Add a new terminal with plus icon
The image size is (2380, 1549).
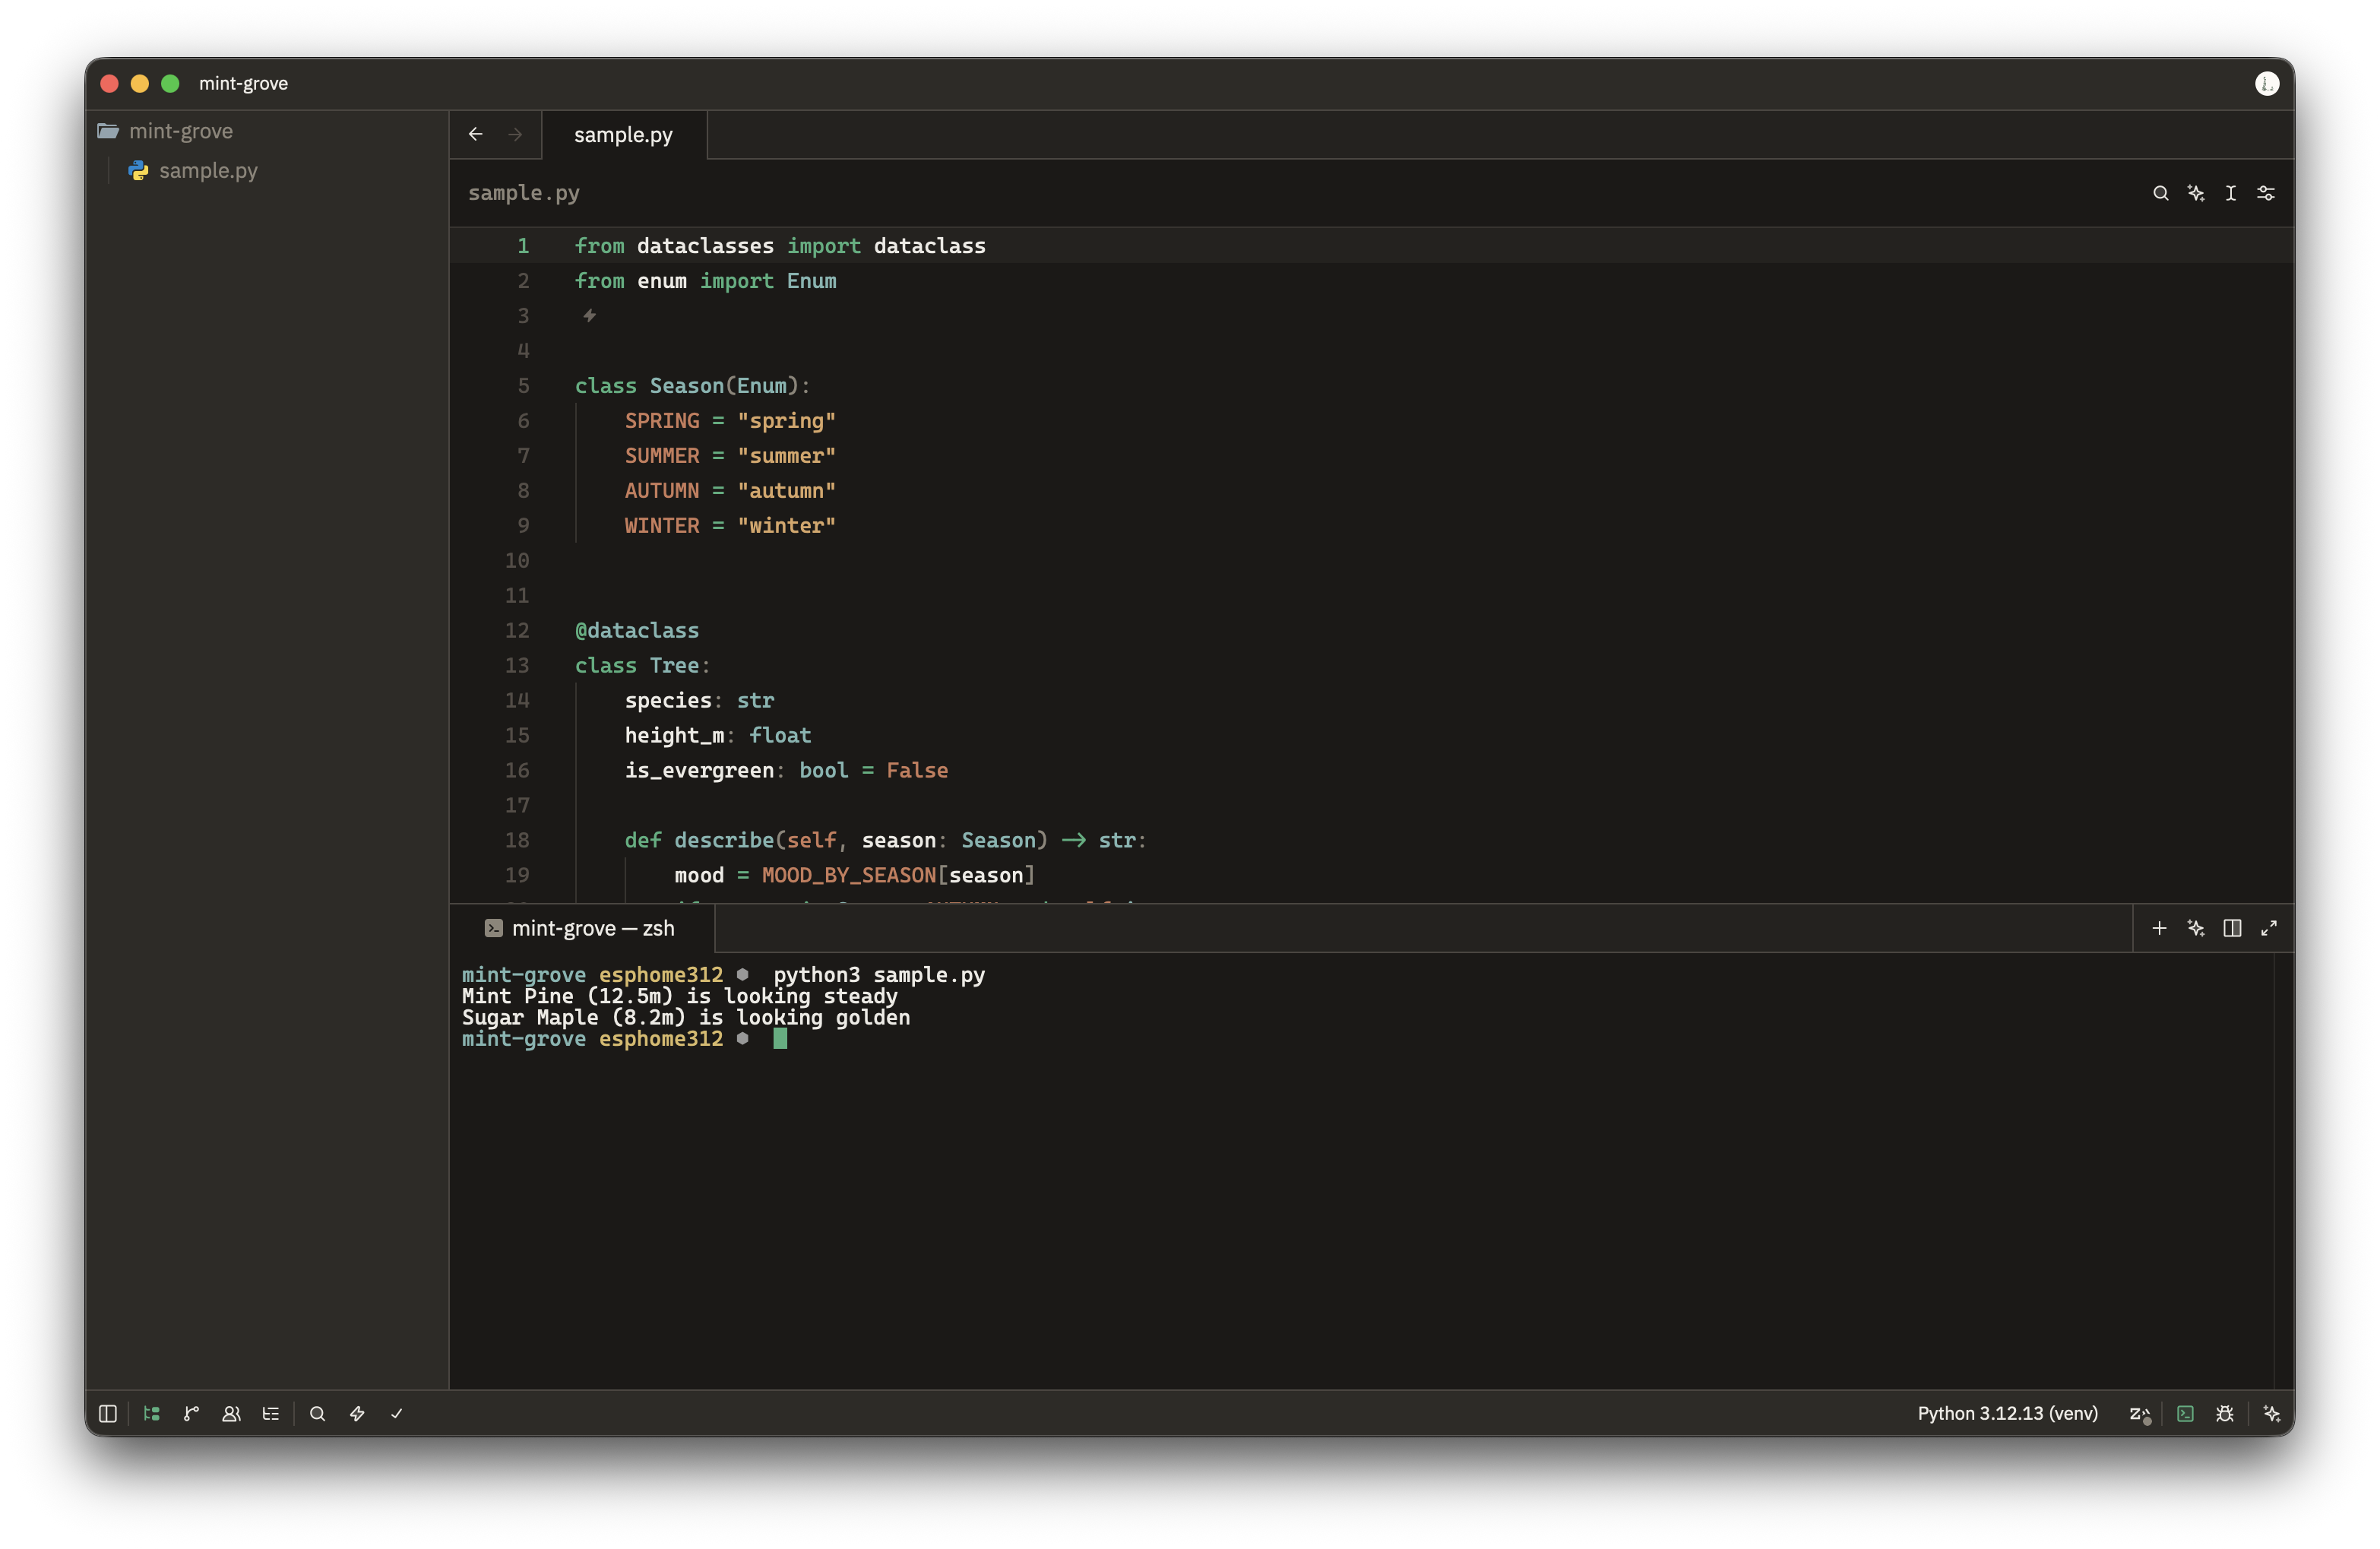pyautogui.click(x=2159, y=928)
